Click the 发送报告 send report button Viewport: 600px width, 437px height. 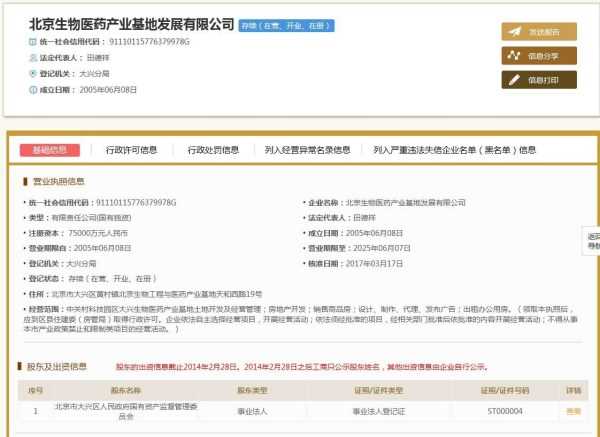coord(539,32)
